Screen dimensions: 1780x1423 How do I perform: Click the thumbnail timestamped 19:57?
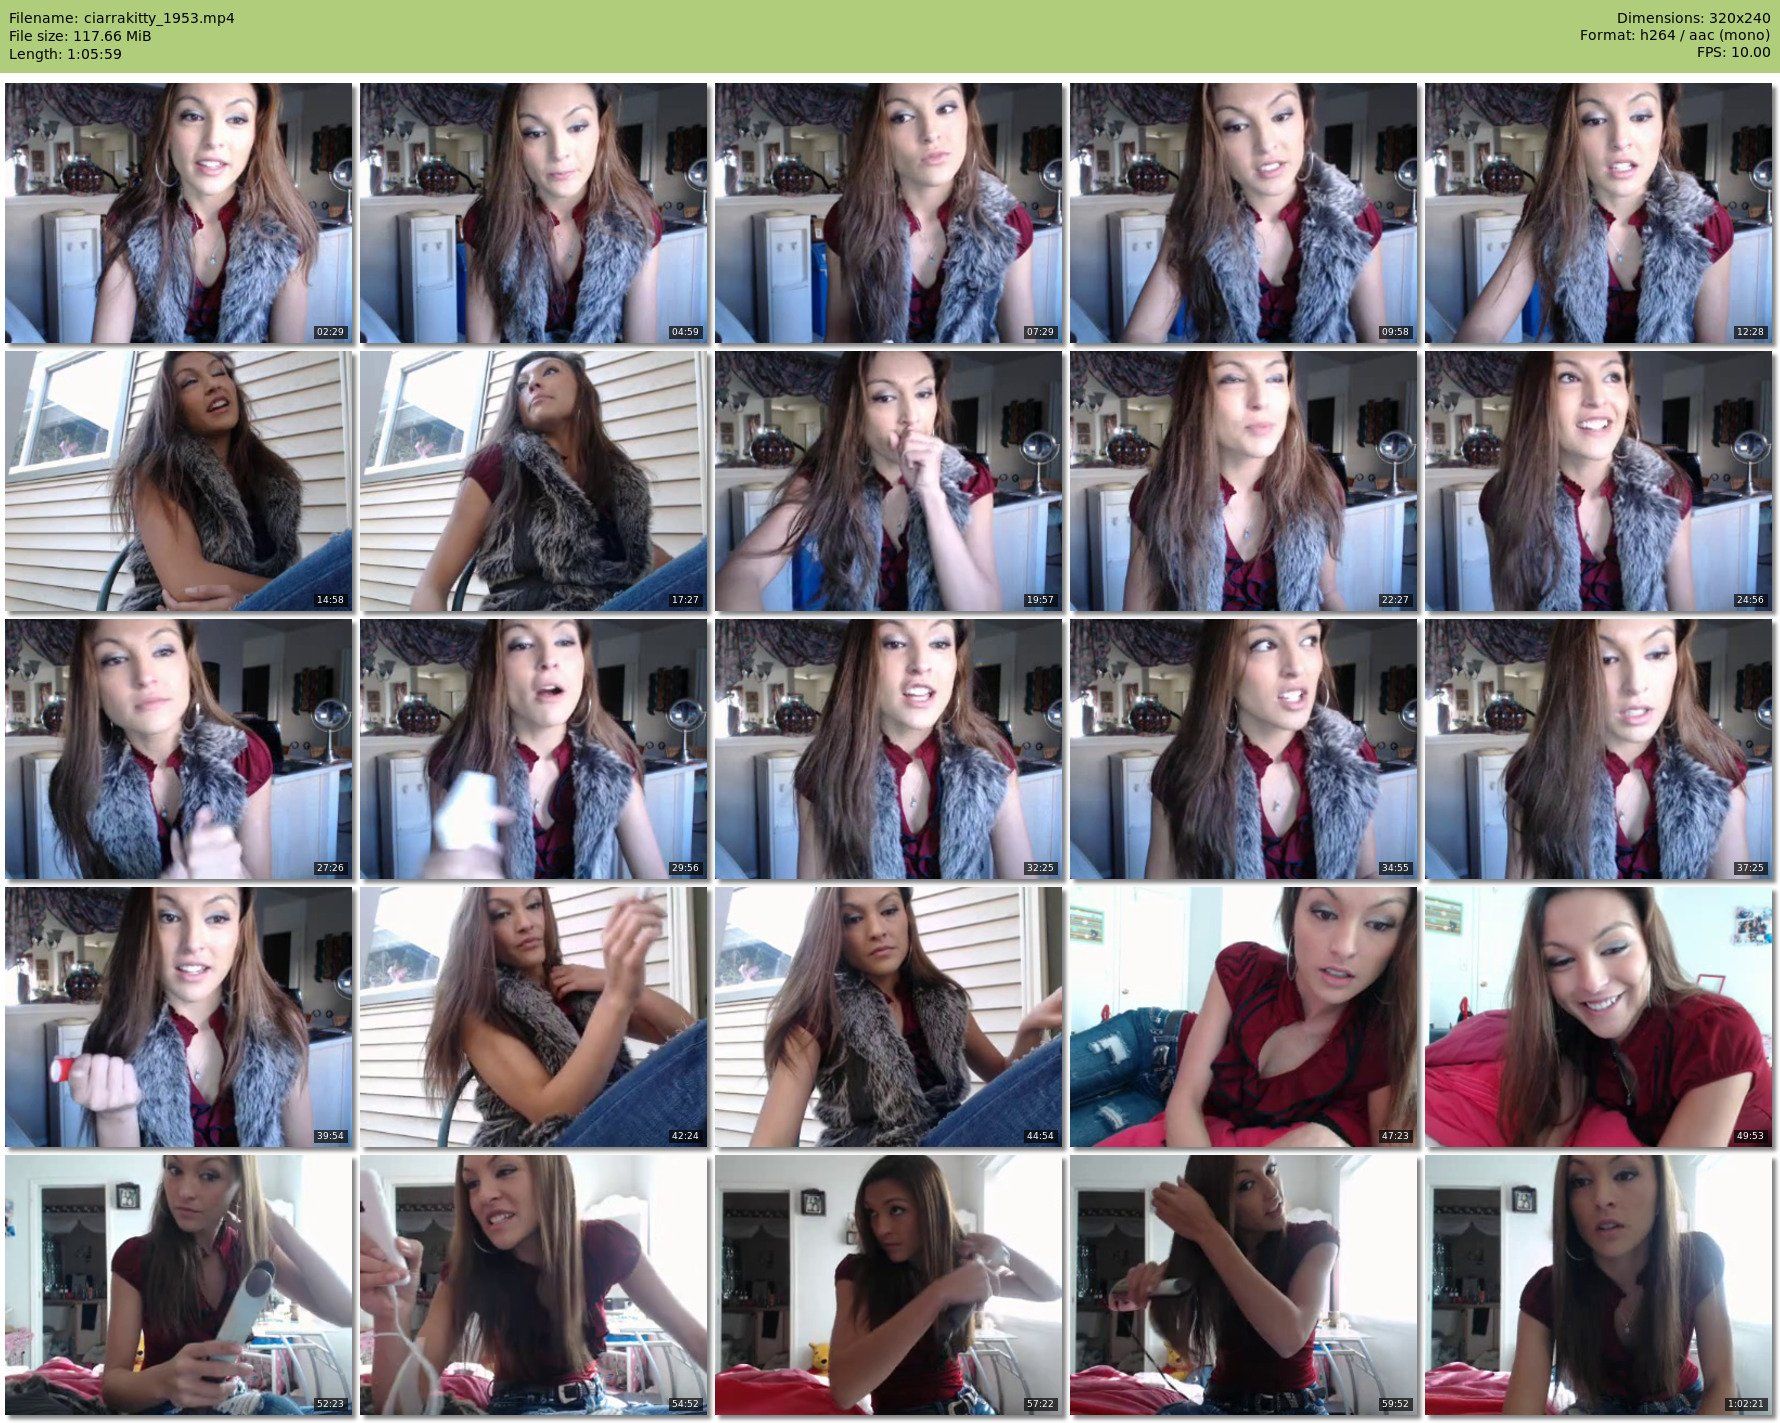(888, 481)
